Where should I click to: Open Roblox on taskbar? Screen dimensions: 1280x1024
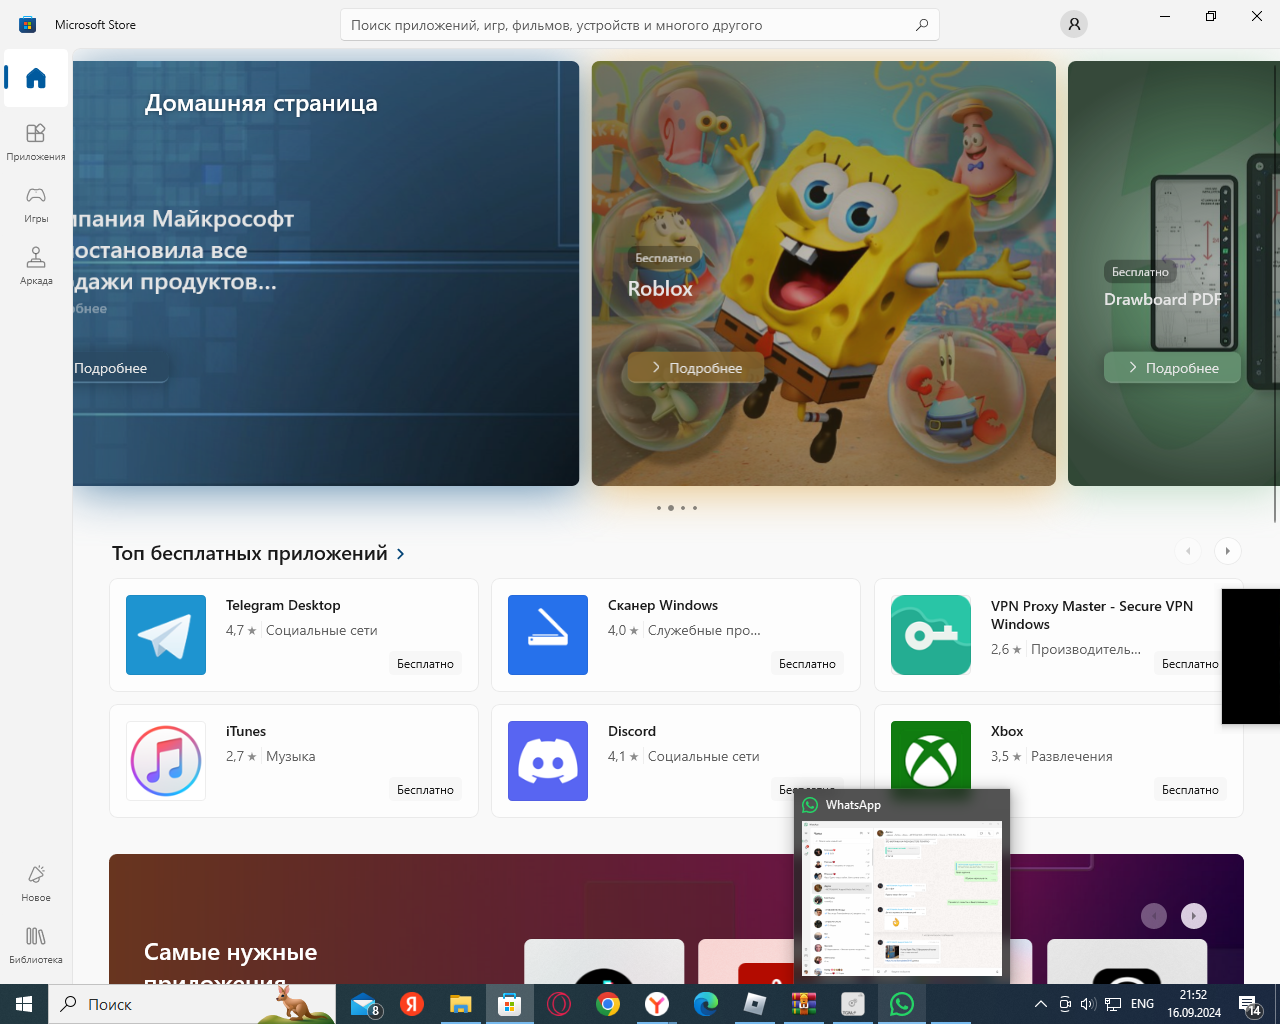755,1004
